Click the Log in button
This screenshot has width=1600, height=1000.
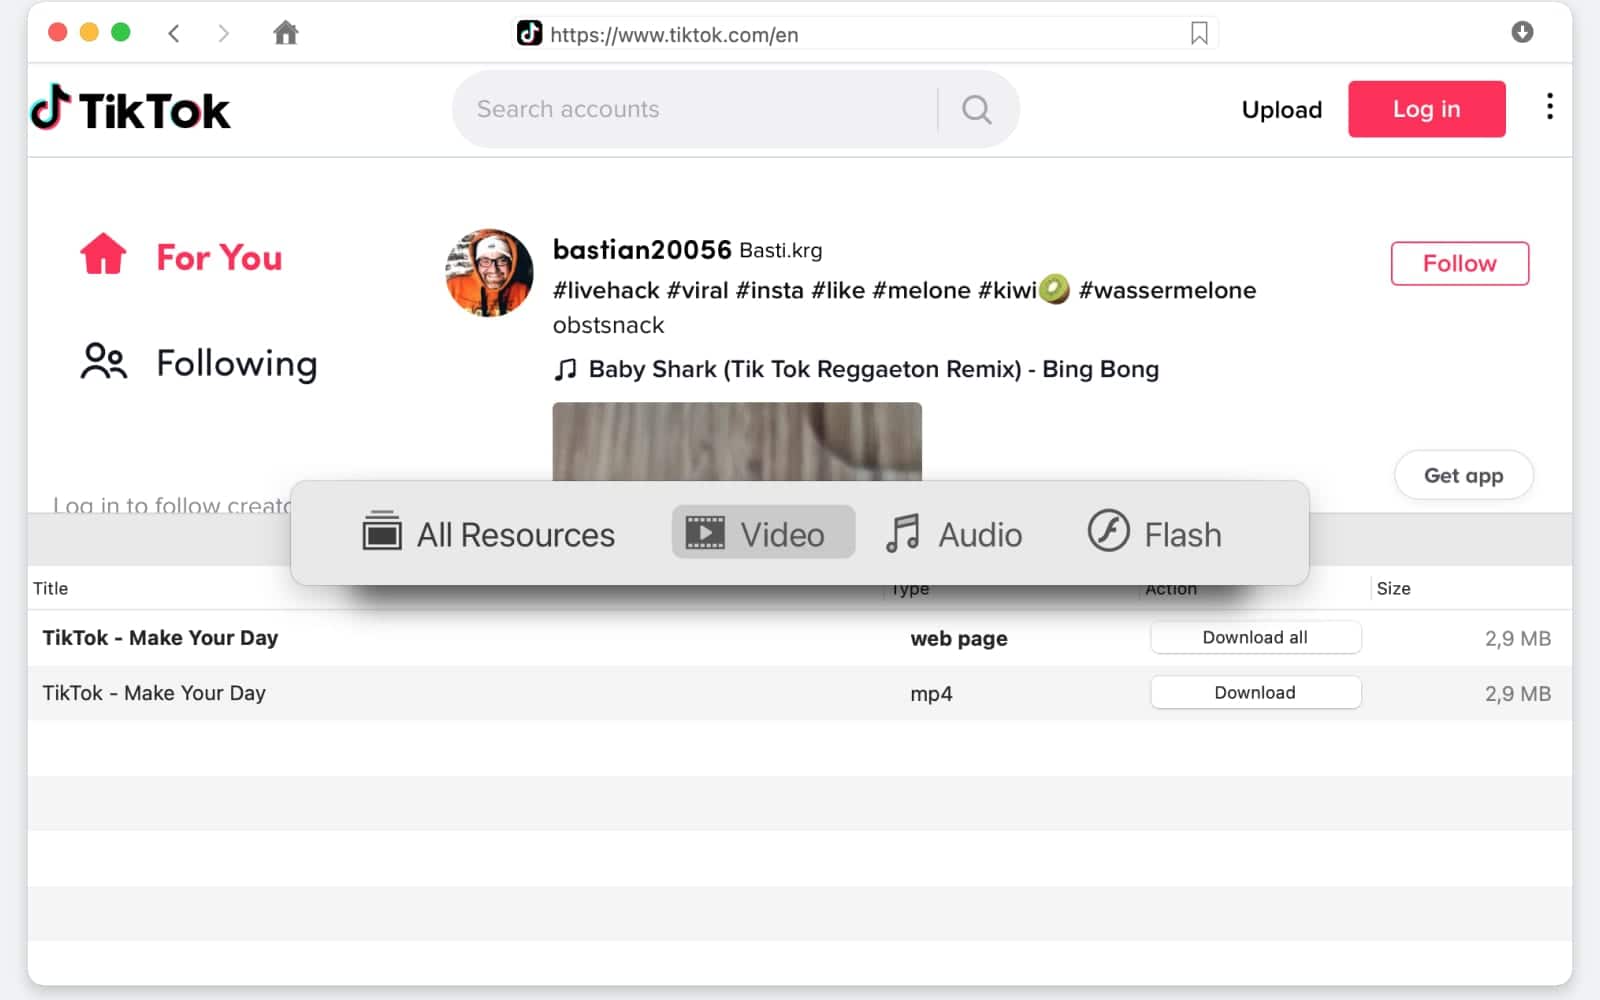point(1426,109)
